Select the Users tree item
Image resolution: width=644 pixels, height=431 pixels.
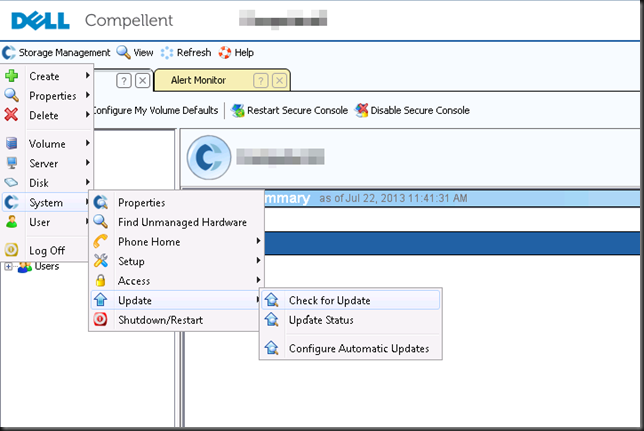47,266
